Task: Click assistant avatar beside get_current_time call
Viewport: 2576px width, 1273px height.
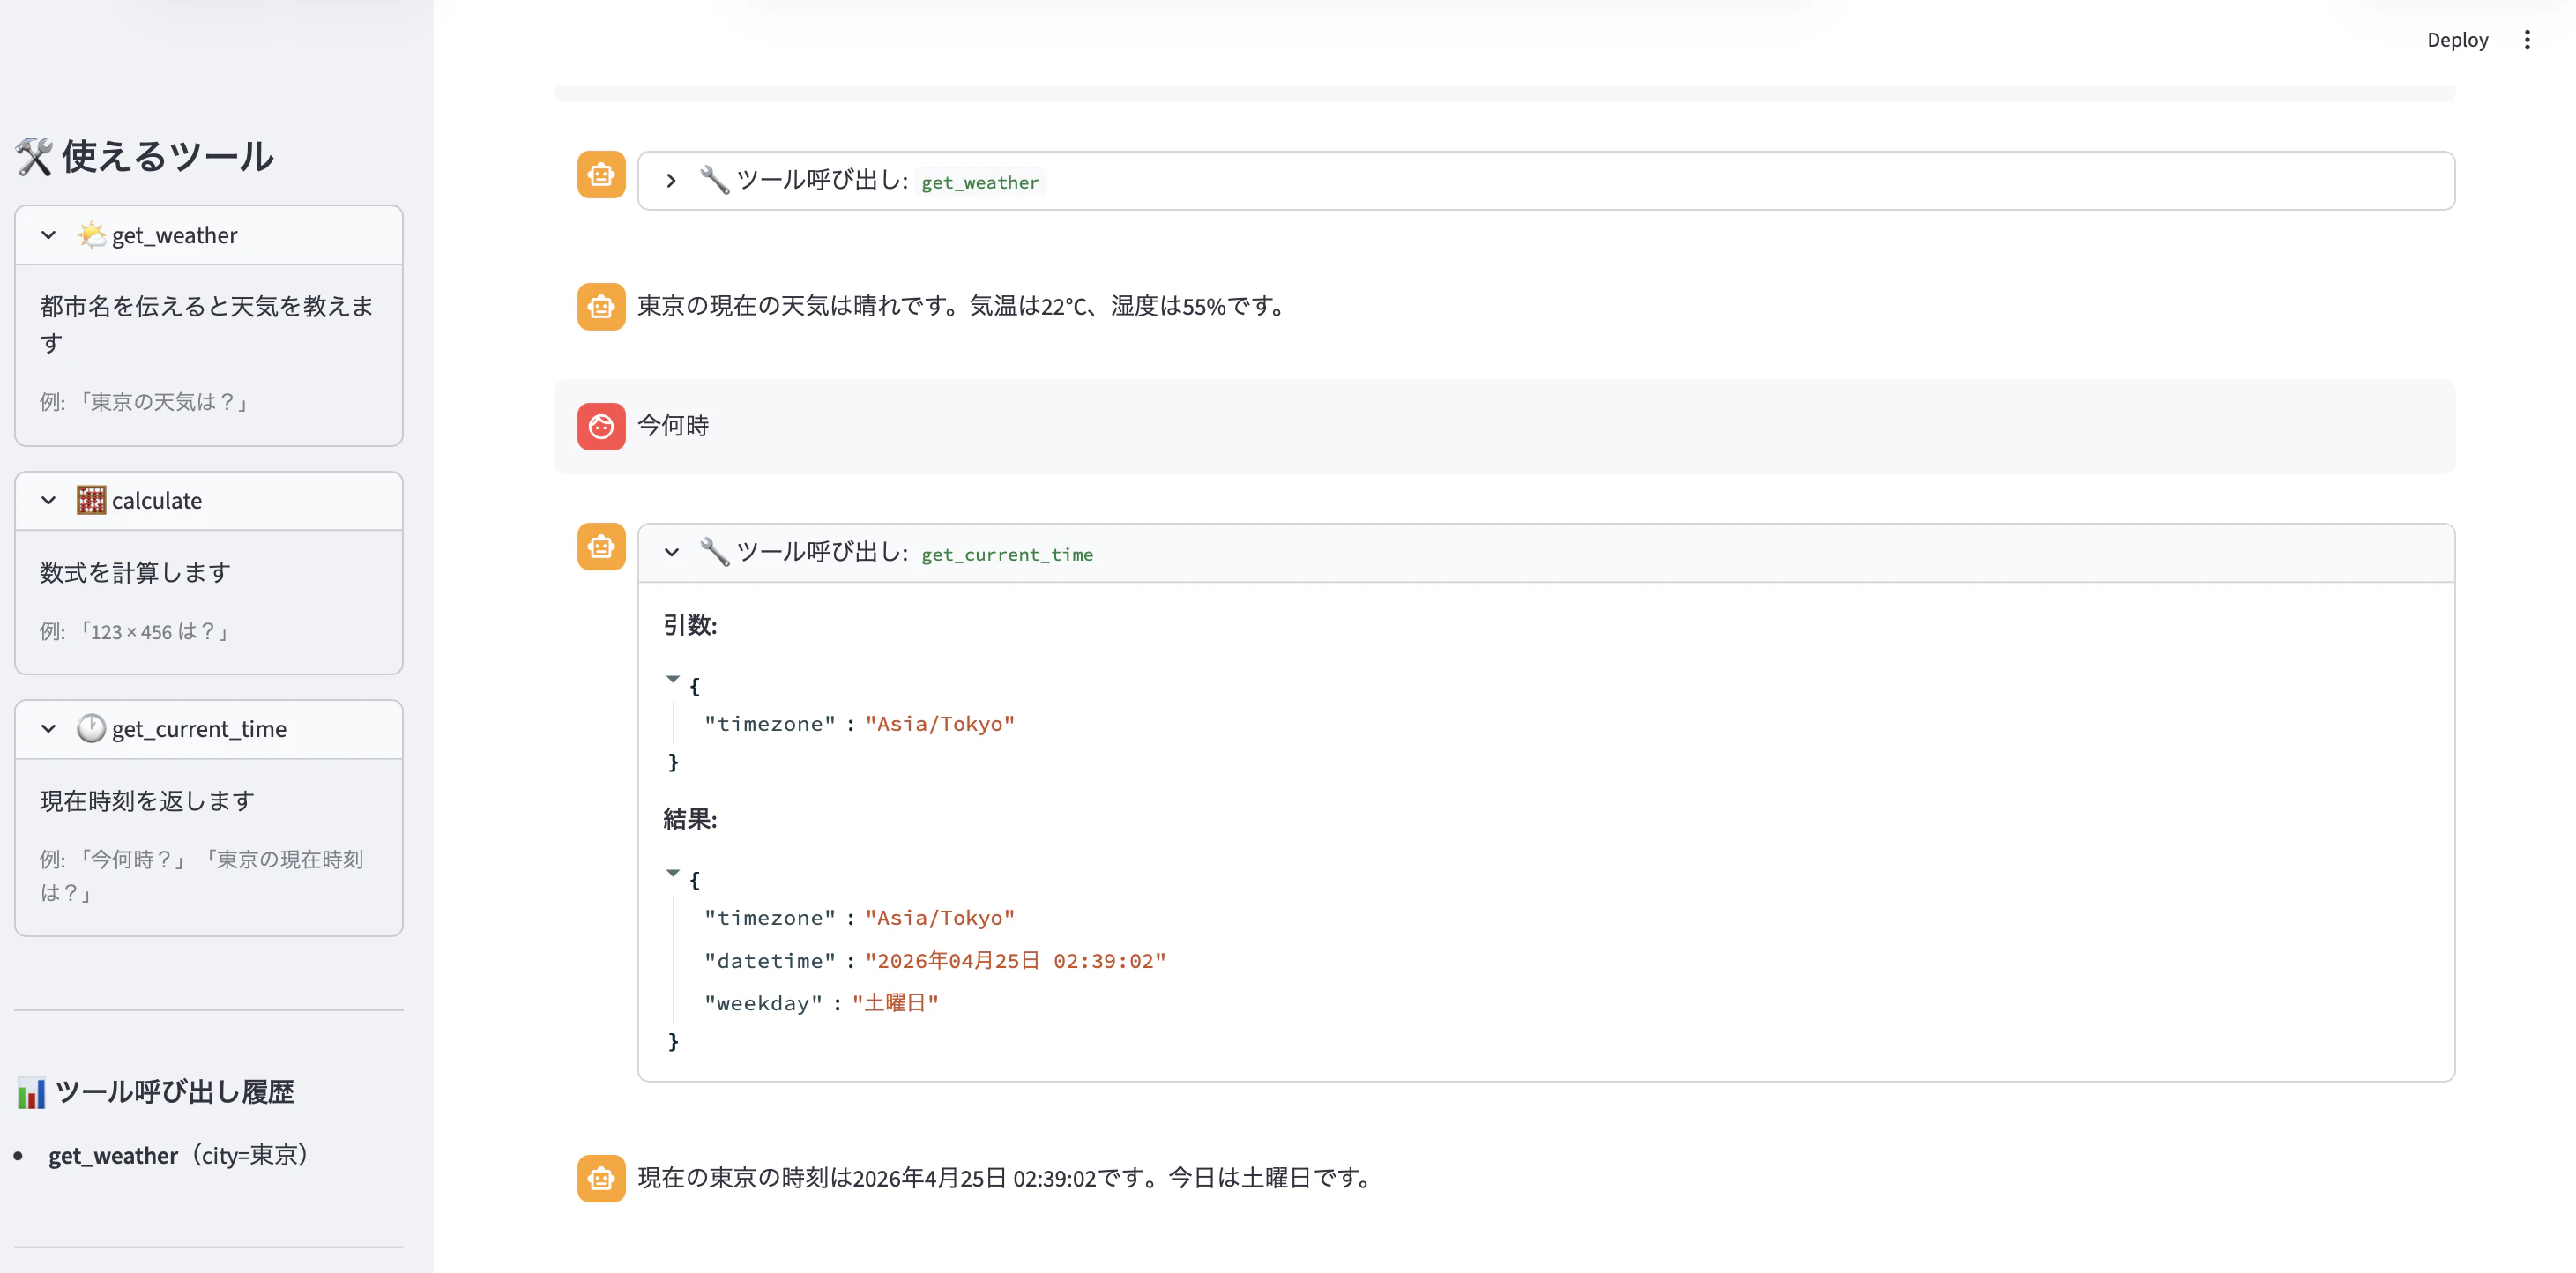Action: [x=601, y=547]
